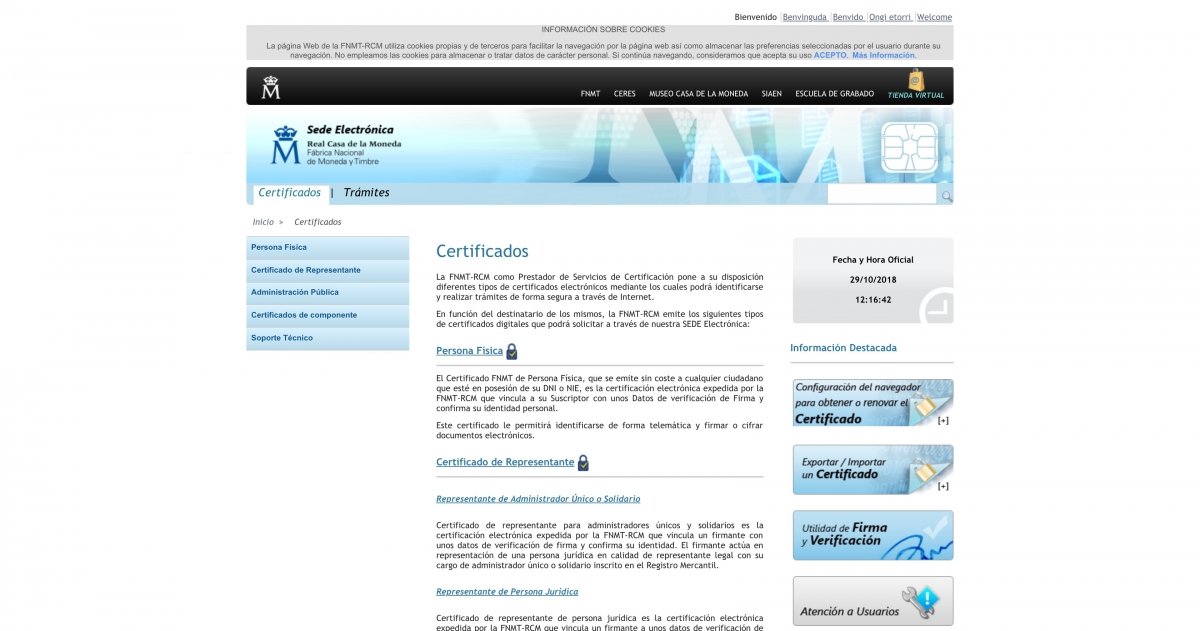Screen dimensions: 1200x631
Task: Click the Real Casa de la Moneda crowned M logo in black bar
Action: pyautogui.click(x=271, y=87)
